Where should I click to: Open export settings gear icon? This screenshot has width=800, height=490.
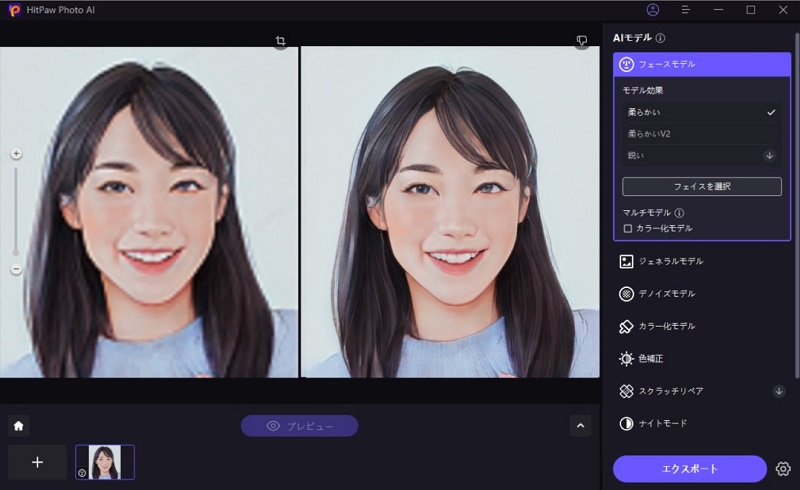pos(783,468)
